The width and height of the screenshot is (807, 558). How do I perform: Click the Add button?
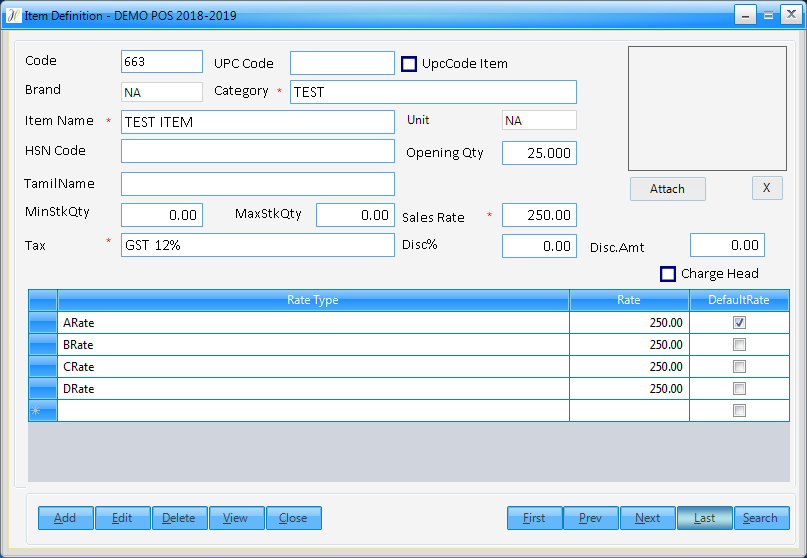point(65,518)
